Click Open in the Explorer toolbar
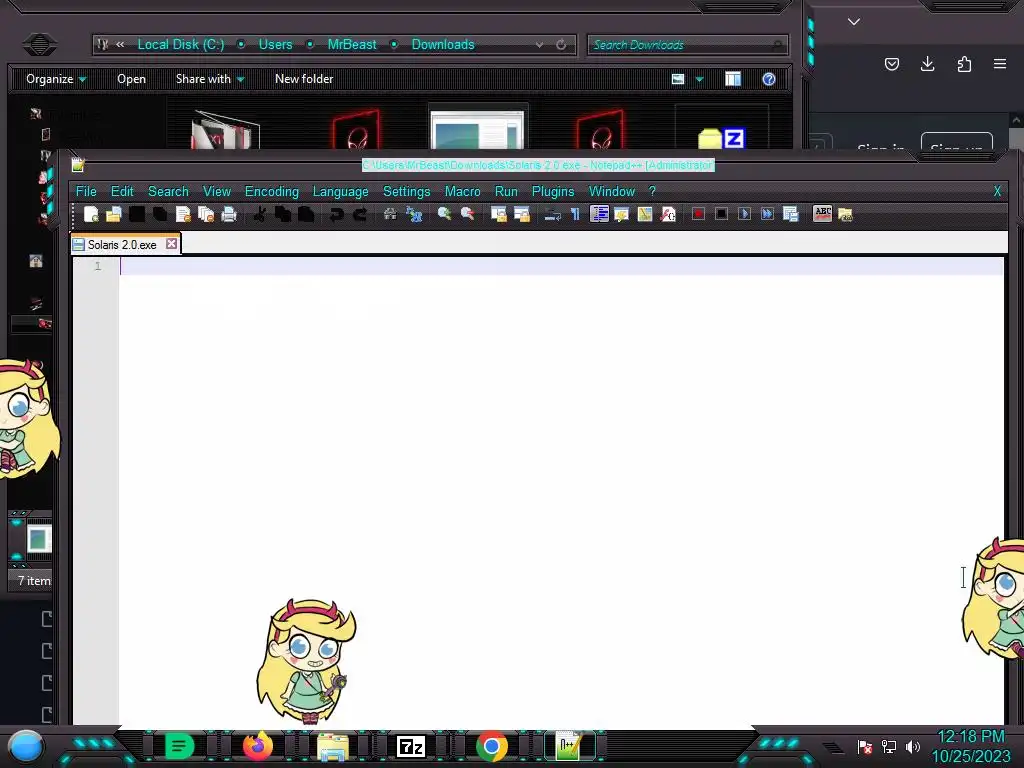Viewport: 1024px width, 768px height. click(131, 79)
